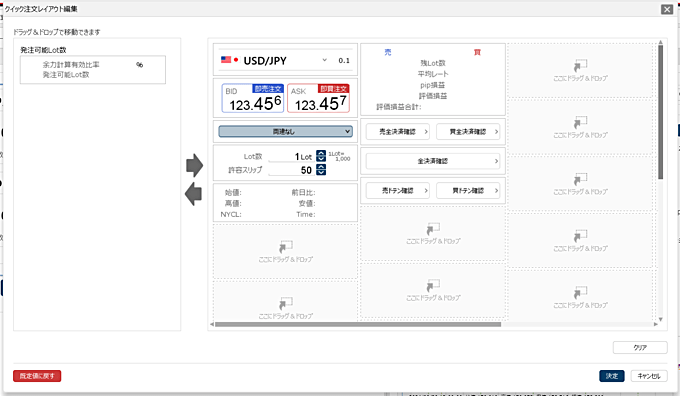Click the 評価損益合計: label
Viewport: 680px width, 396px height.
[399, 107]
